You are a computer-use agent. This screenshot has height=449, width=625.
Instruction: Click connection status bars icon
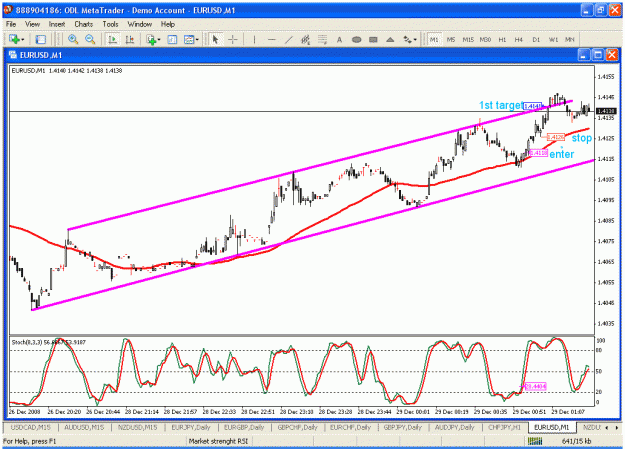click(535, 441)
